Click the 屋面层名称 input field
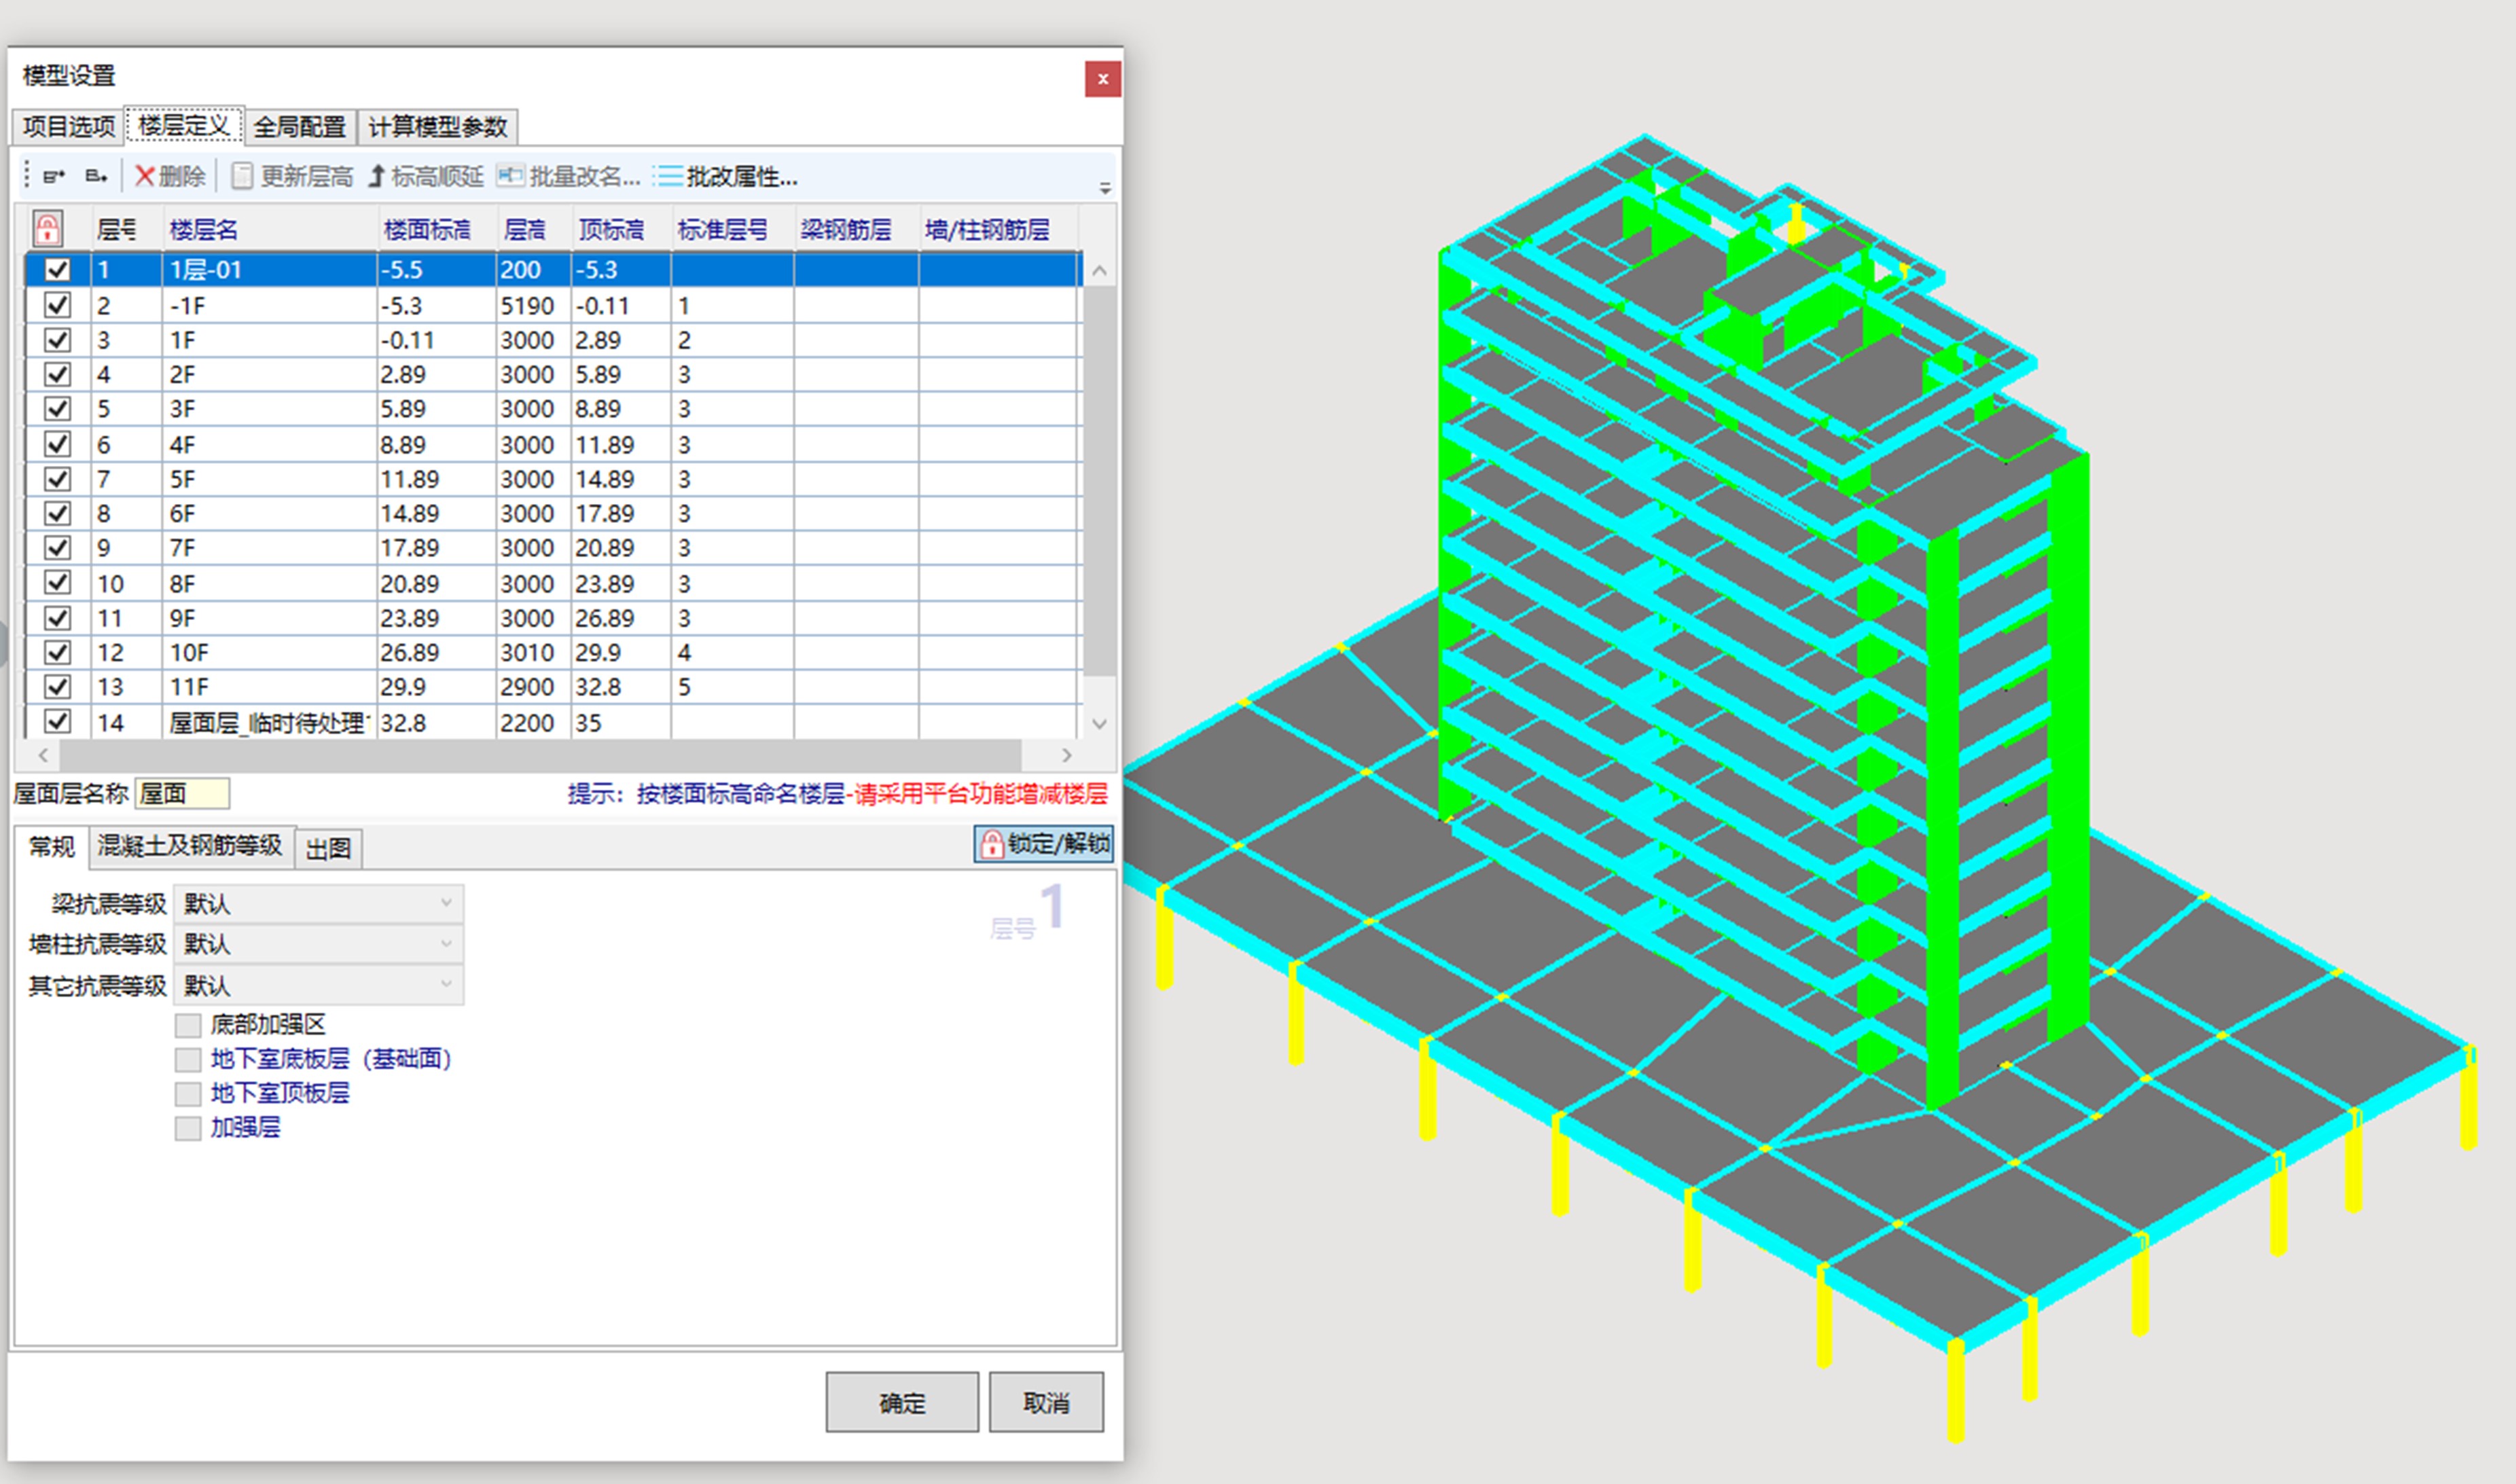The width and height of the screenshot is (2516, 1484). click(x=182, y=794)
